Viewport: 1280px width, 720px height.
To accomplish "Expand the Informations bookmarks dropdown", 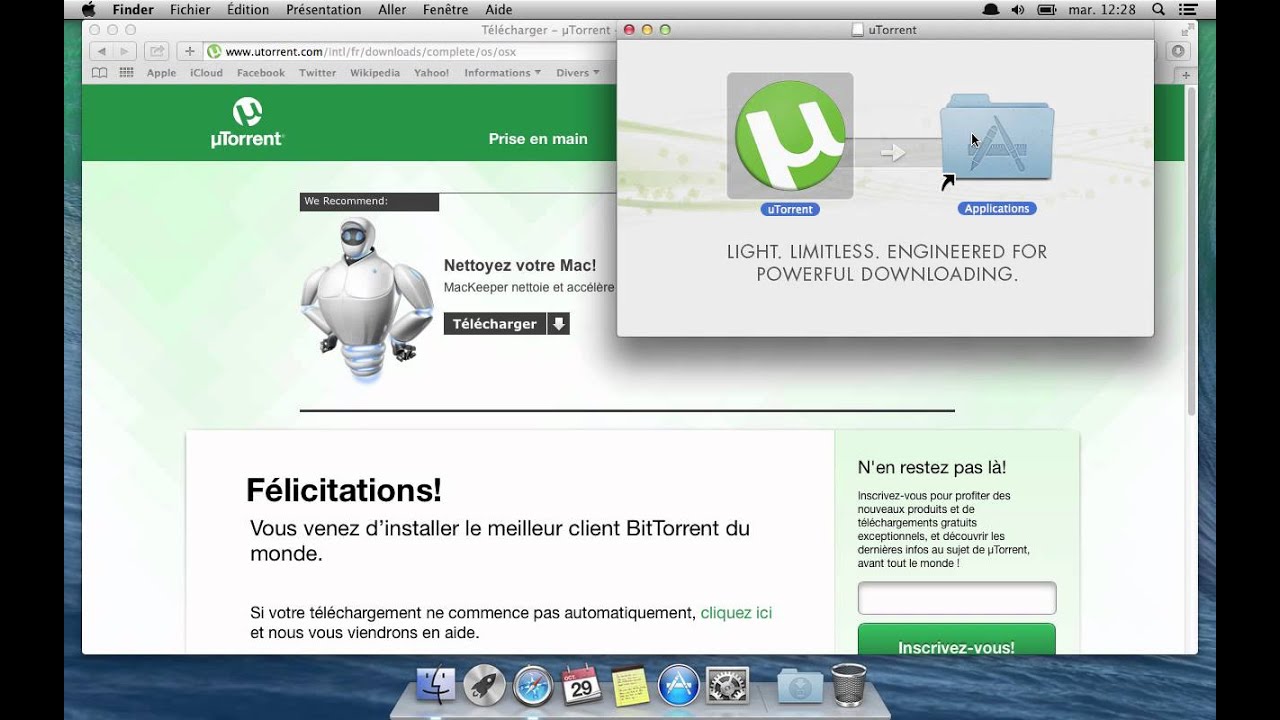I will click(x=502, y=73).
